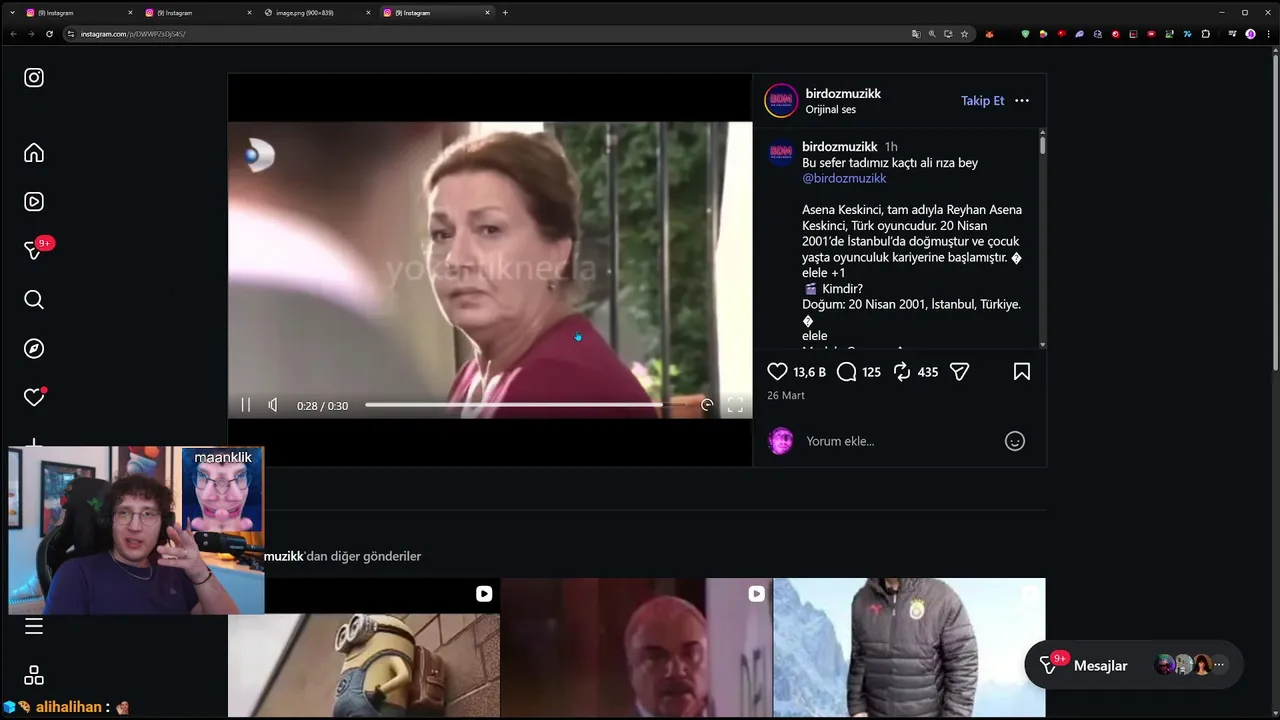Go back with the browser back arrow
1280x720 pixels.
click(x=13, y=34)
